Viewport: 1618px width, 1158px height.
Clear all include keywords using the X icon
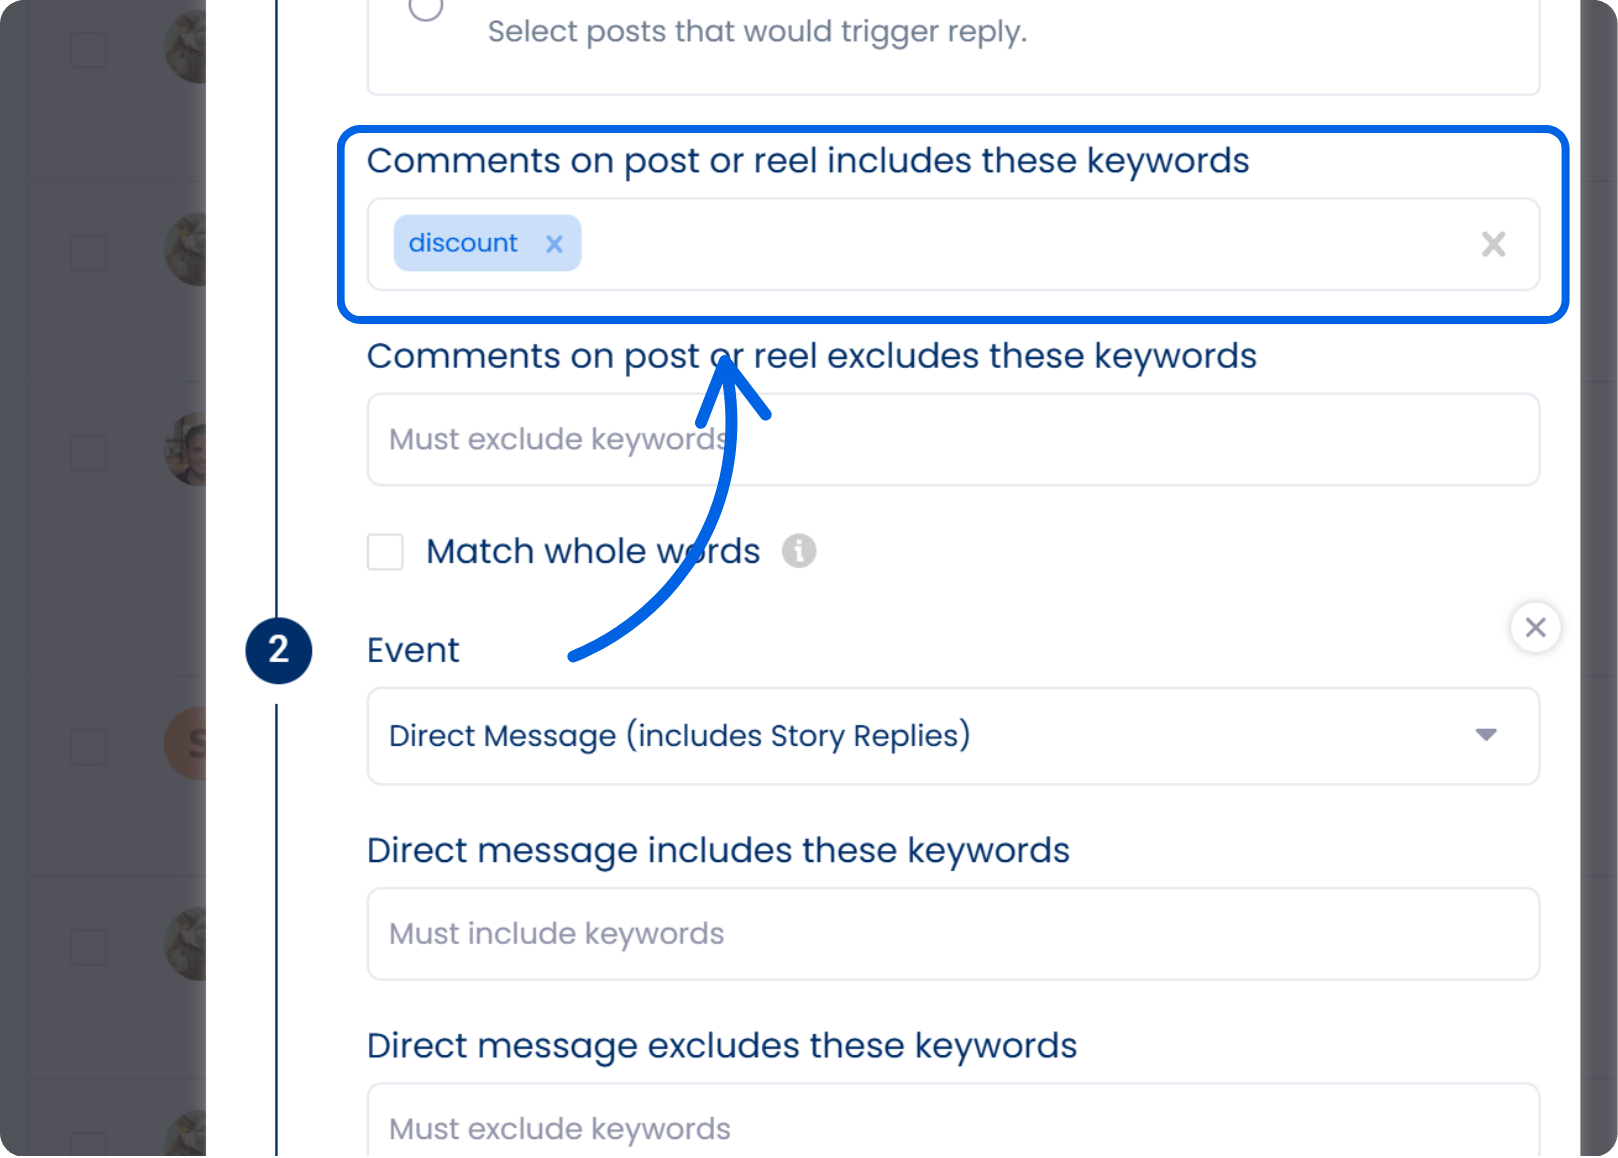pos(1493,243)
